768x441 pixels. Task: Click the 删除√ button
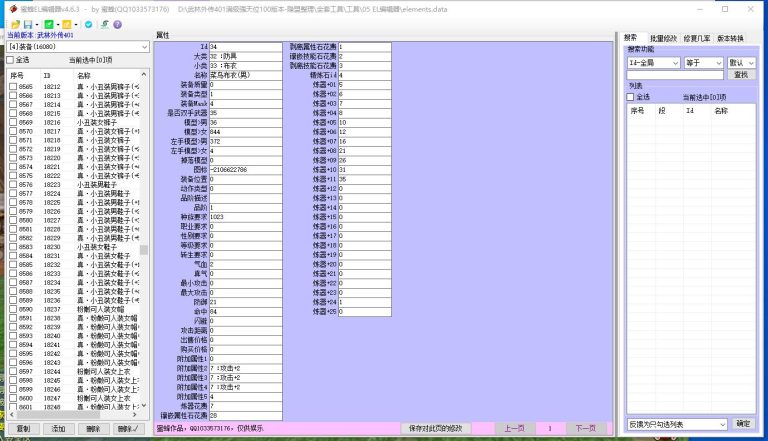coord(128,429)
